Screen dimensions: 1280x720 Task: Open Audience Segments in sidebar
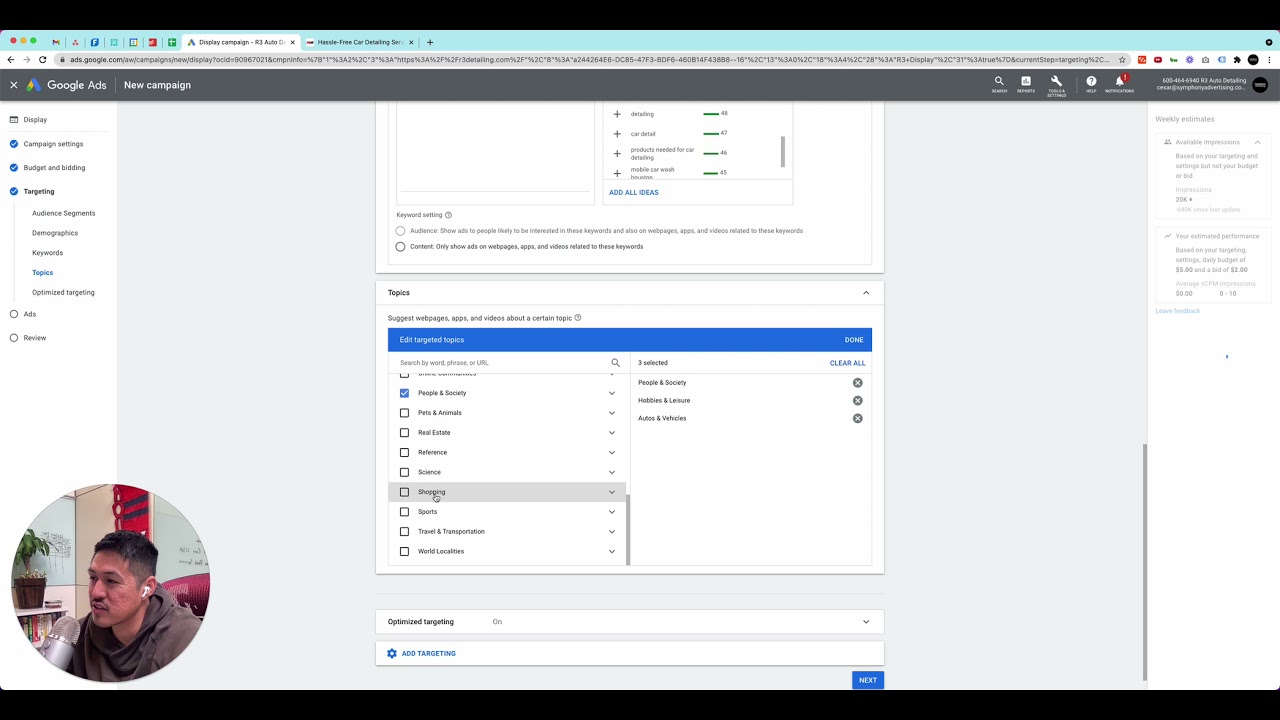[x=63, y=213]
